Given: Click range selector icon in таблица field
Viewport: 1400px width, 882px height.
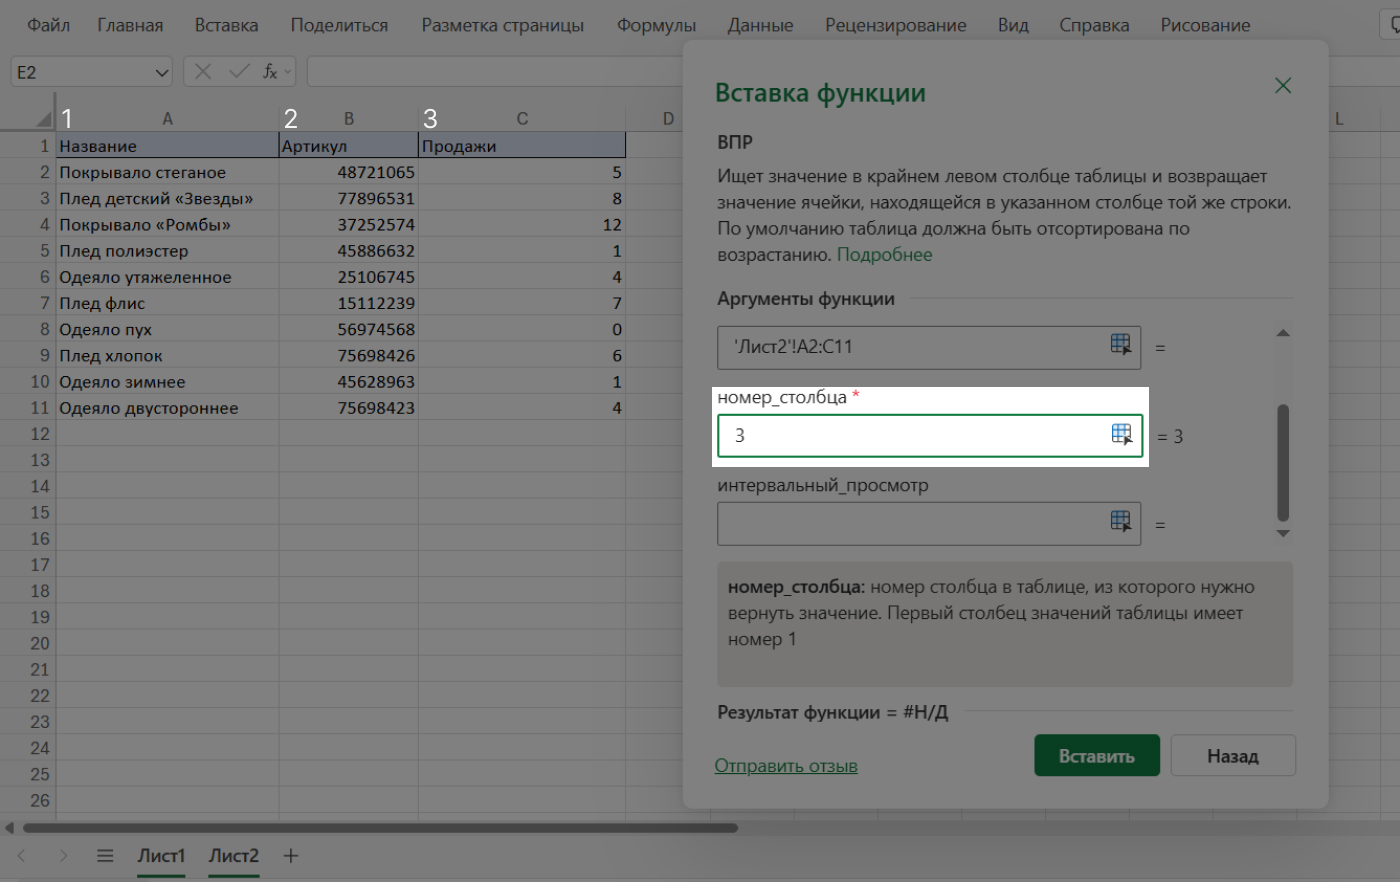Looking at the screenshot, I should point(1121,345).
